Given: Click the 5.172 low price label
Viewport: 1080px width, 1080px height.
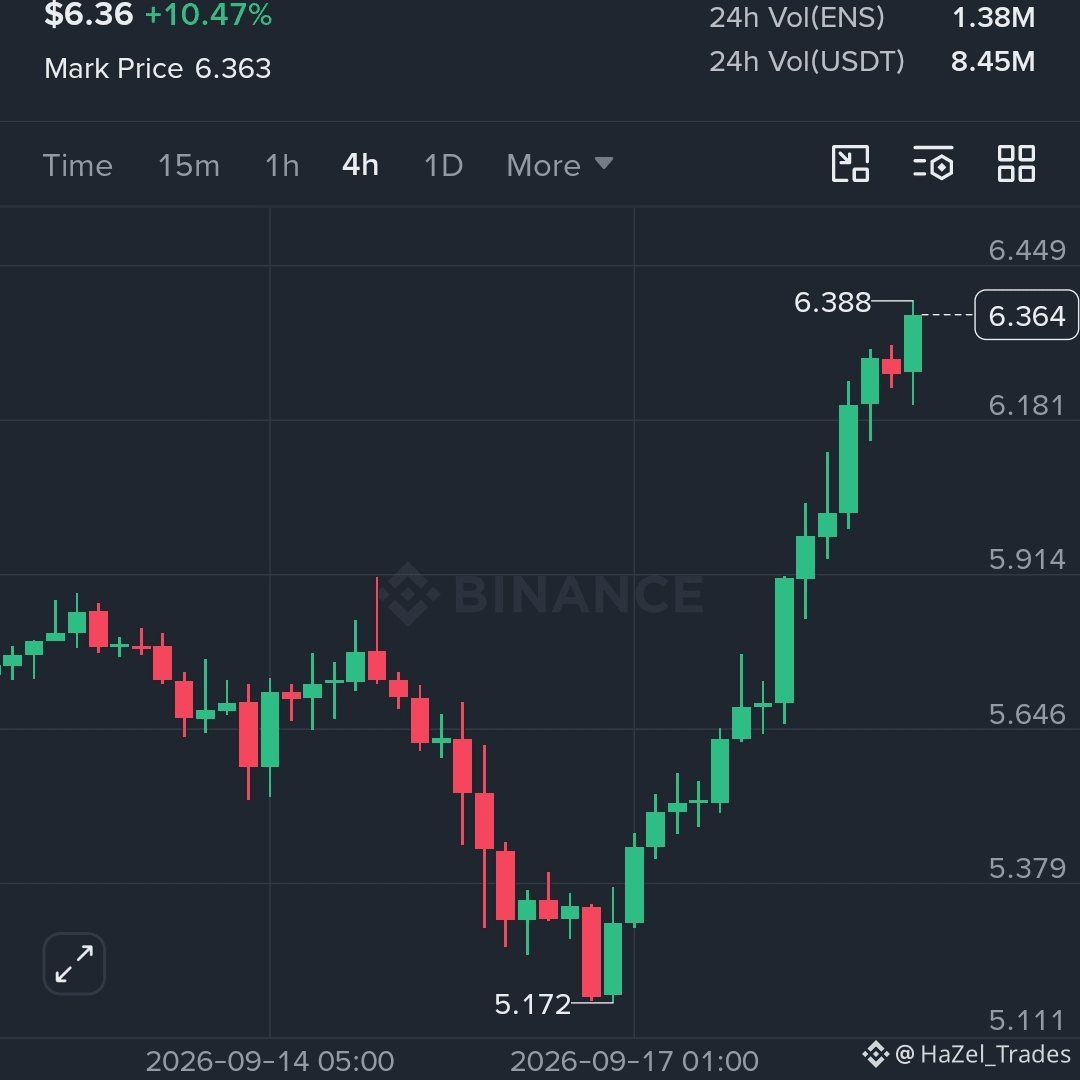Looking at the screenshot, I should (532, 1004).
